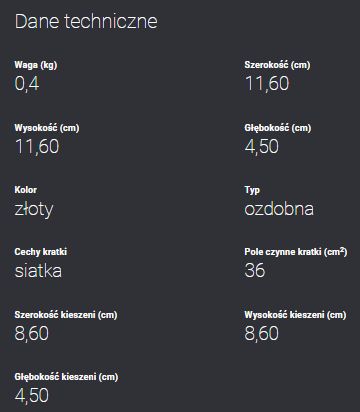
Task: Click the type value ozdobna
Action: [x=279, y=209]
